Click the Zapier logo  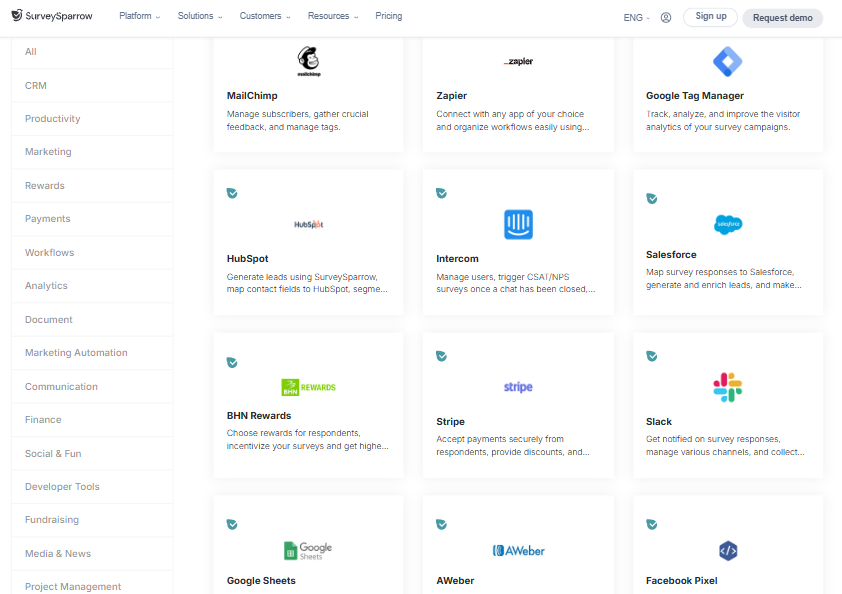518,61
